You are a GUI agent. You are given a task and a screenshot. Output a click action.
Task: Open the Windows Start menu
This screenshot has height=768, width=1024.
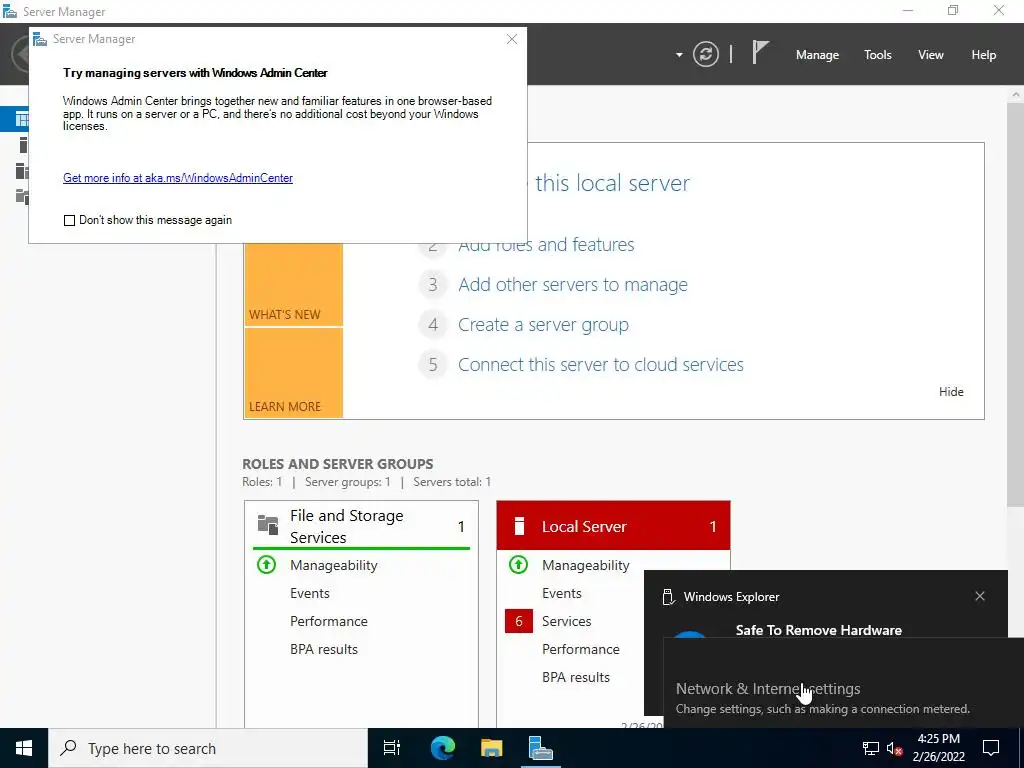coord(24,748)
